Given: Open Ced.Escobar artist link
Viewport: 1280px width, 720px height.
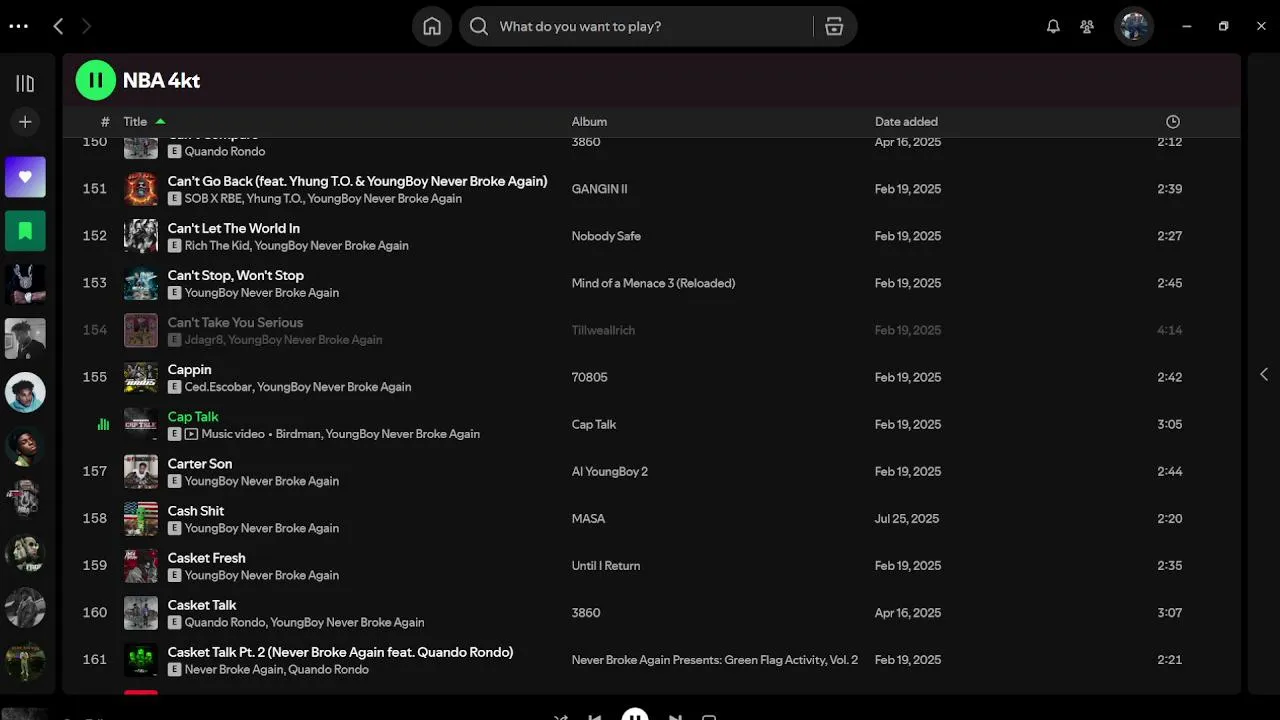Looking at the screenshot, I should point(218,387).
